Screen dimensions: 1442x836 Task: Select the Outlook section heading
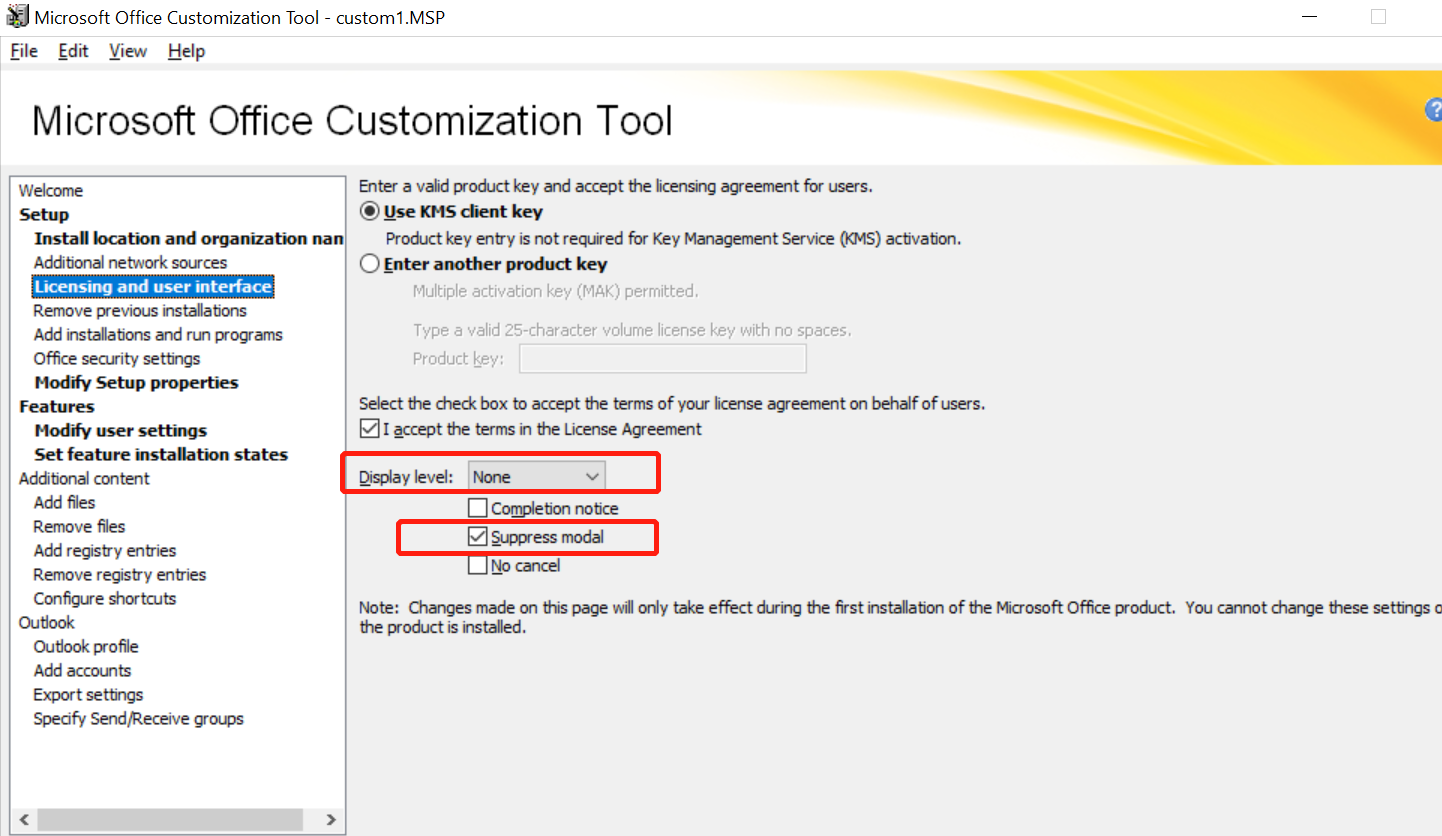(x=47, y=623)
